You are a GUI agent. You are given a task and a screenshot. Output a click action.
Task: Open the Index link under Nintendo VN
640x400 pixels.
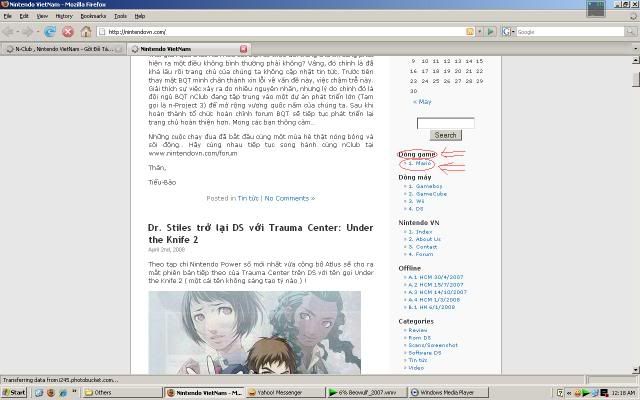point(420,232)
